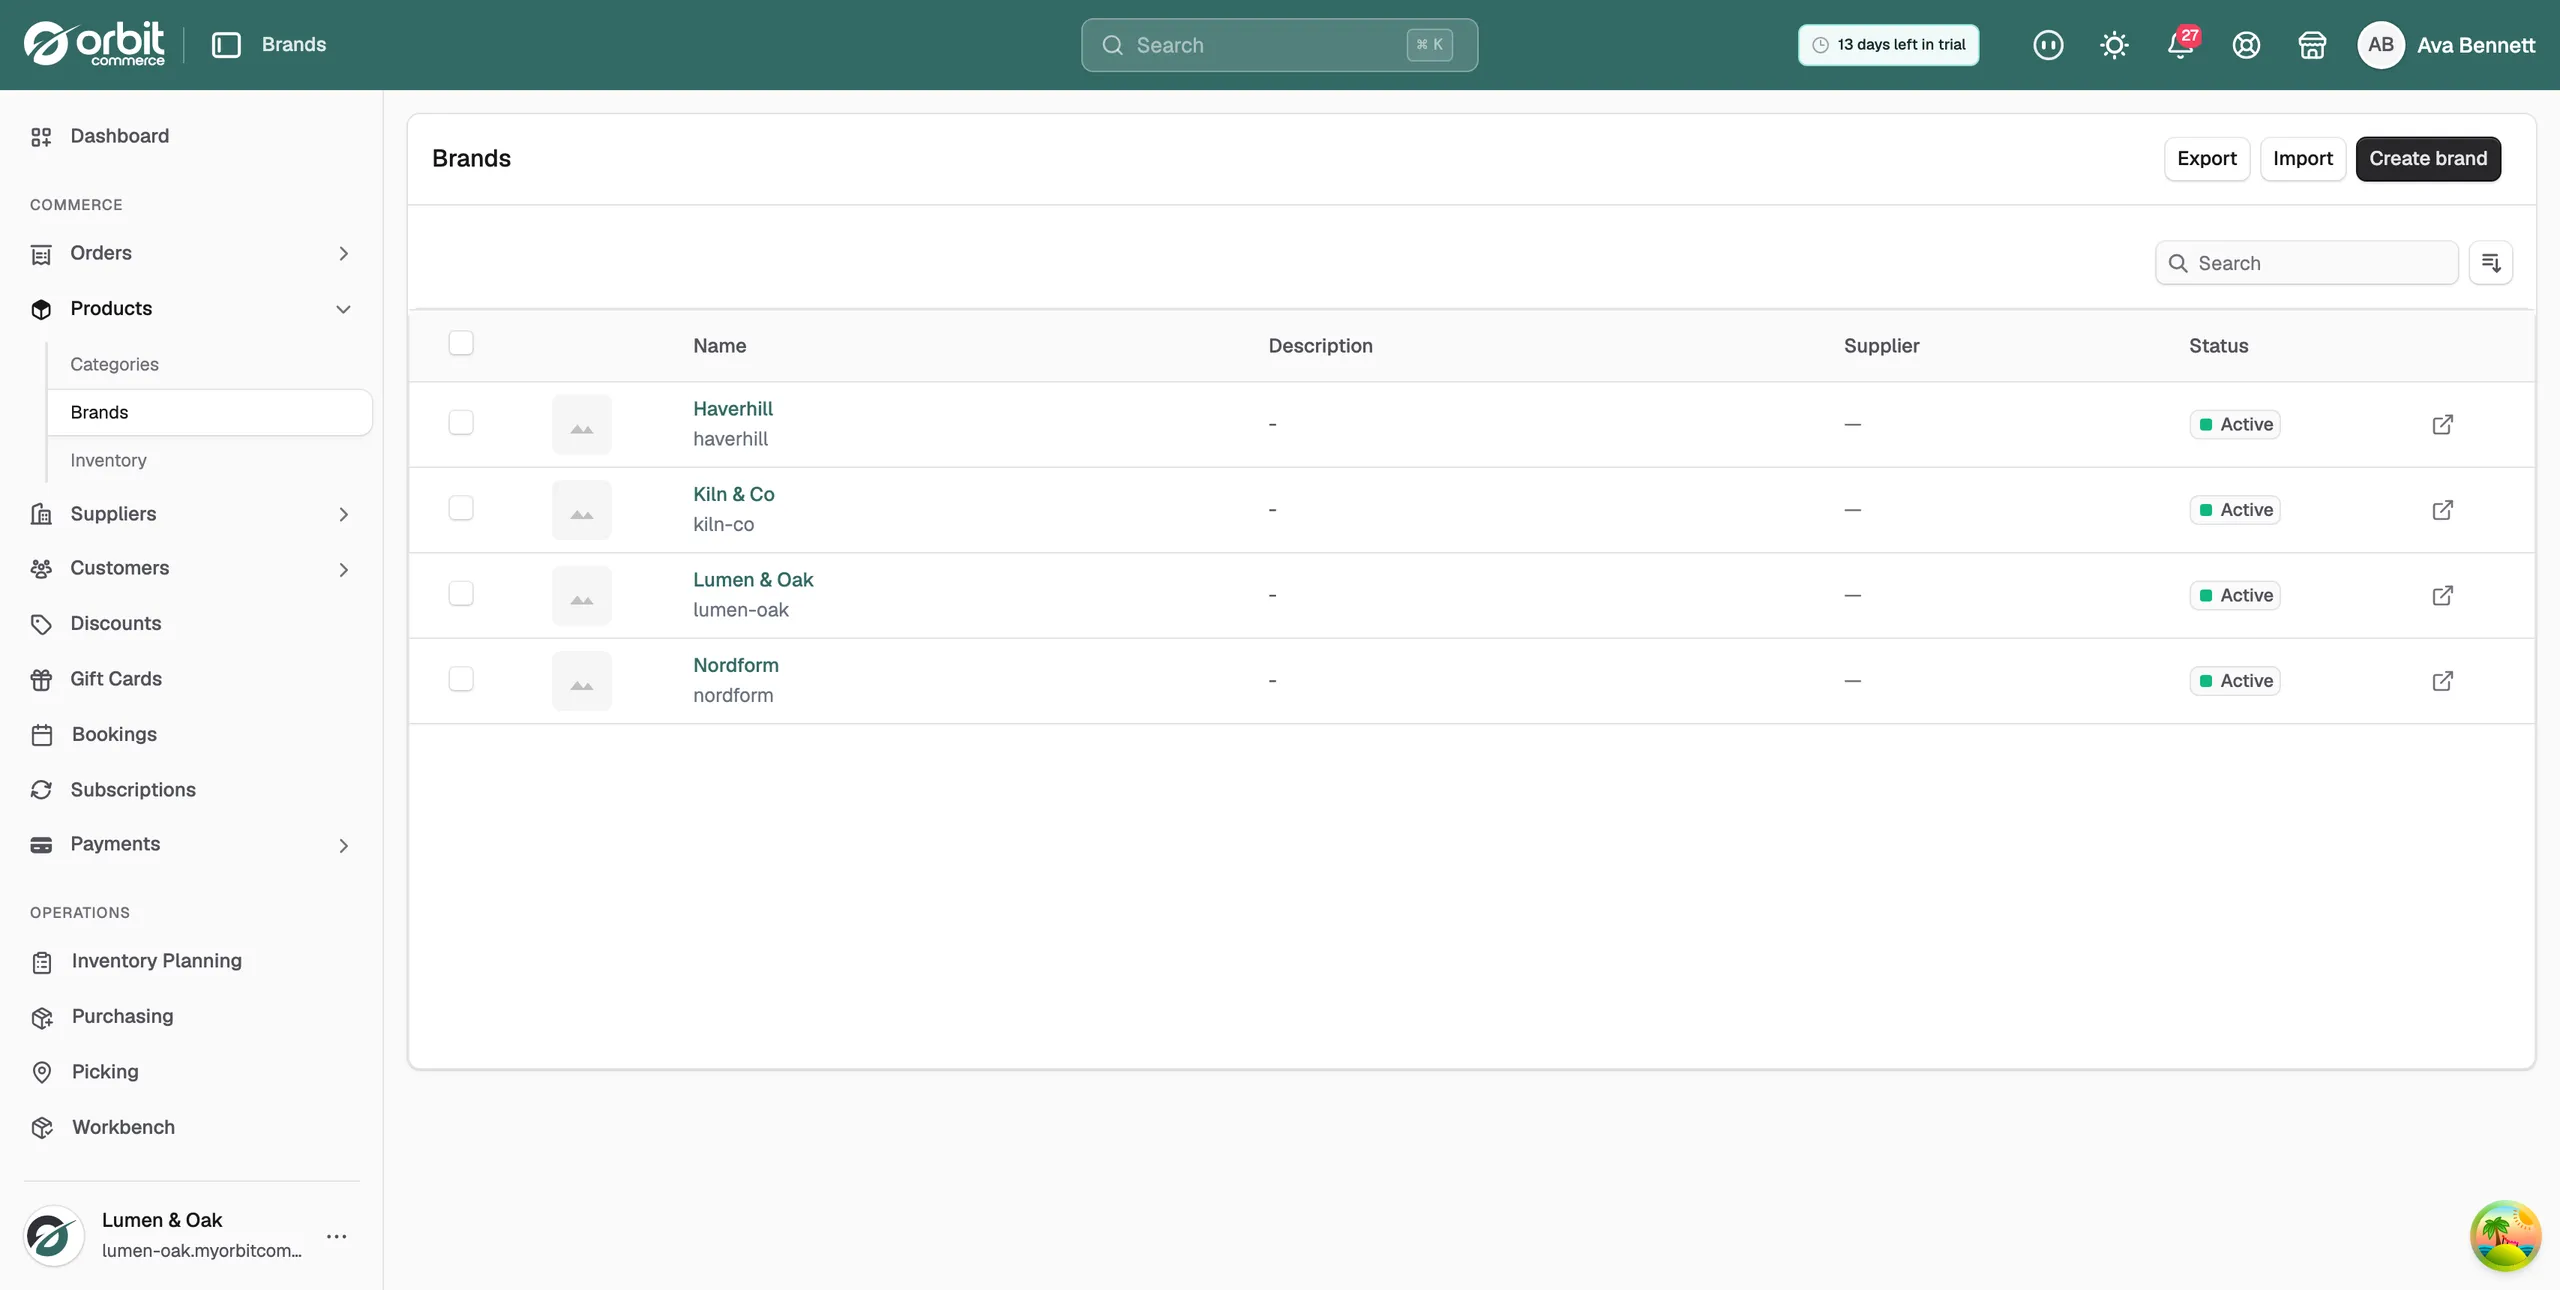The image size is (2560, 1290).
Task: Open Haverhill brand external link icon
Action: click(x=2442, y=424)
